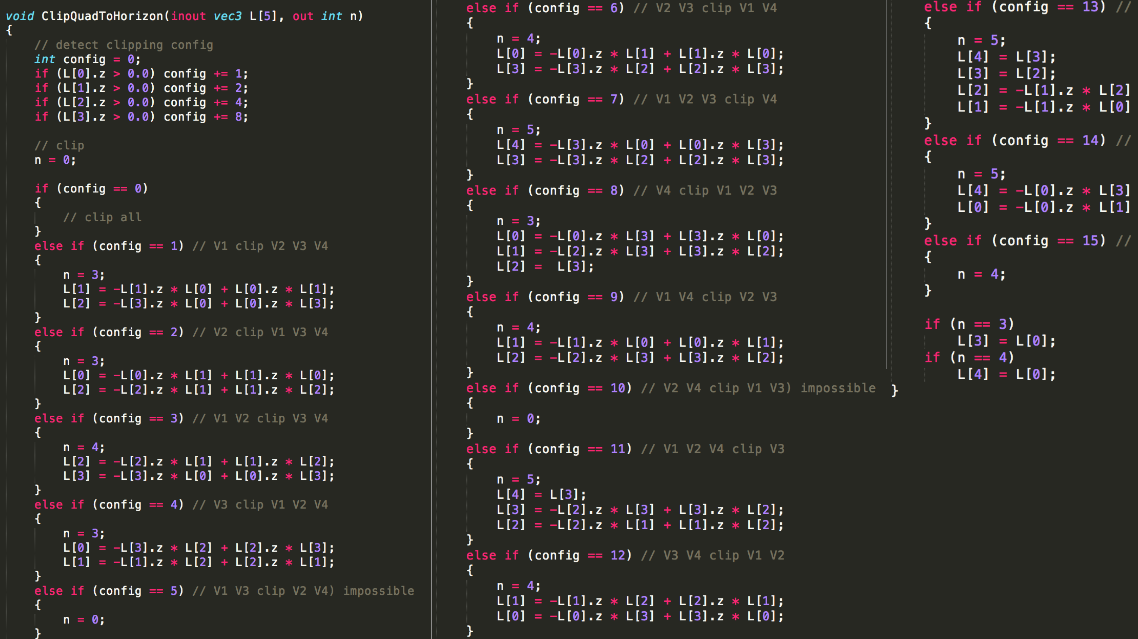Click the 'if (config == 0)' condition
1138x639 pixels.
[91, 189]
